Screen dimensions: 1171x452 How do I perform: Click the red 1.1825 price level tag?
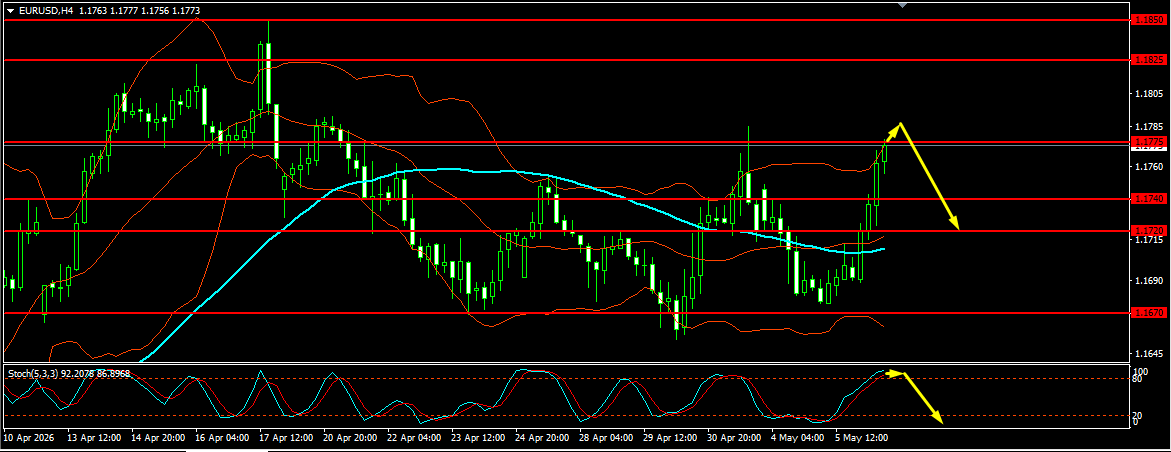[x=1148, y=59]
